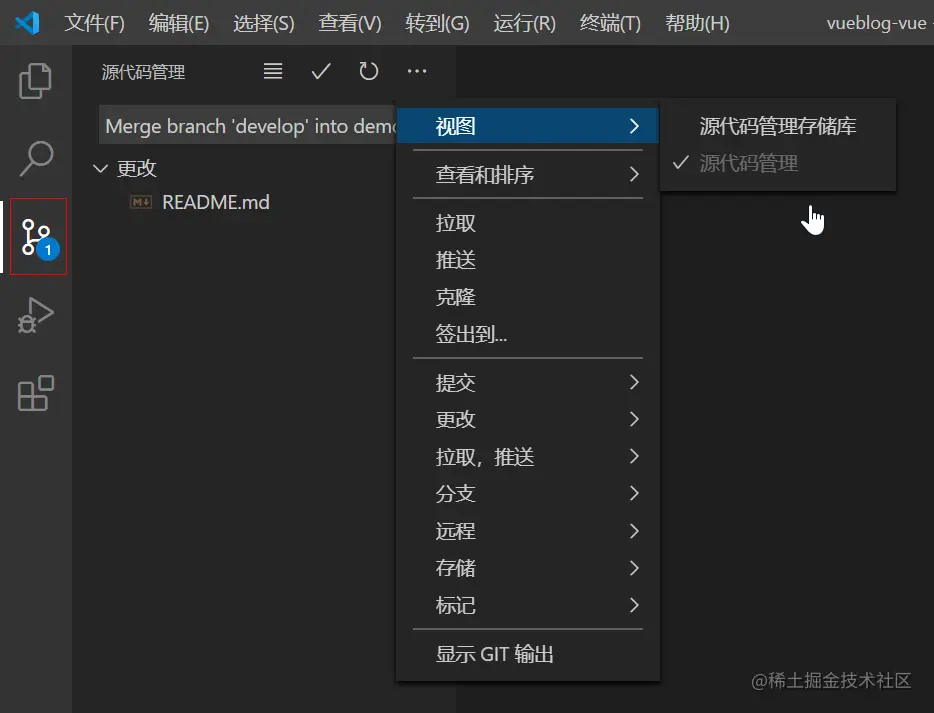Click the commit message input box

[248, 126]
